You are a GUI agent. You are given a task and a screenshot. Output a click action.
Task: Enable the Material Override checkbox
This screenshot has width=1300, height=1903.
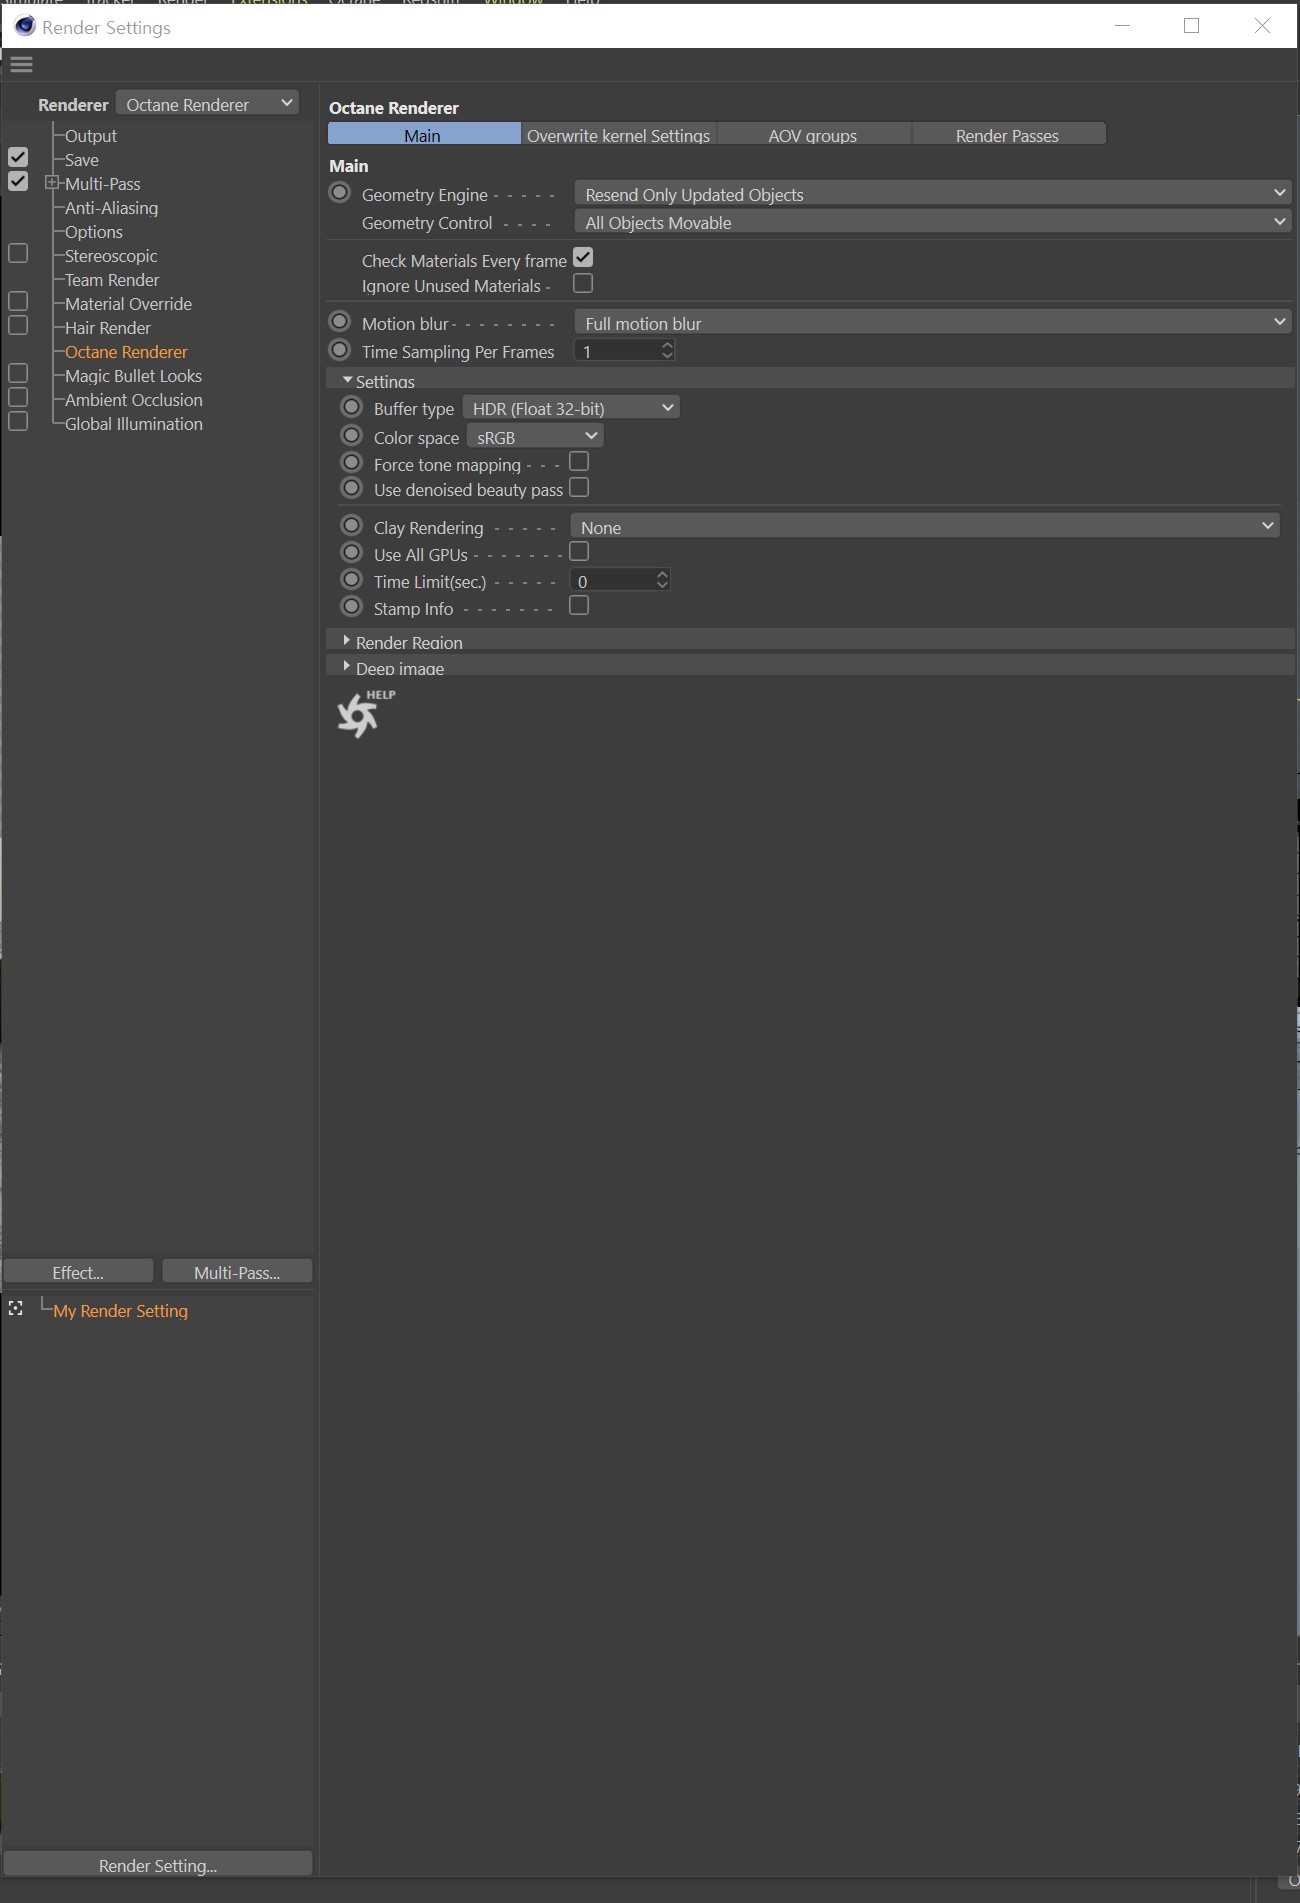[x=18, y=302]
